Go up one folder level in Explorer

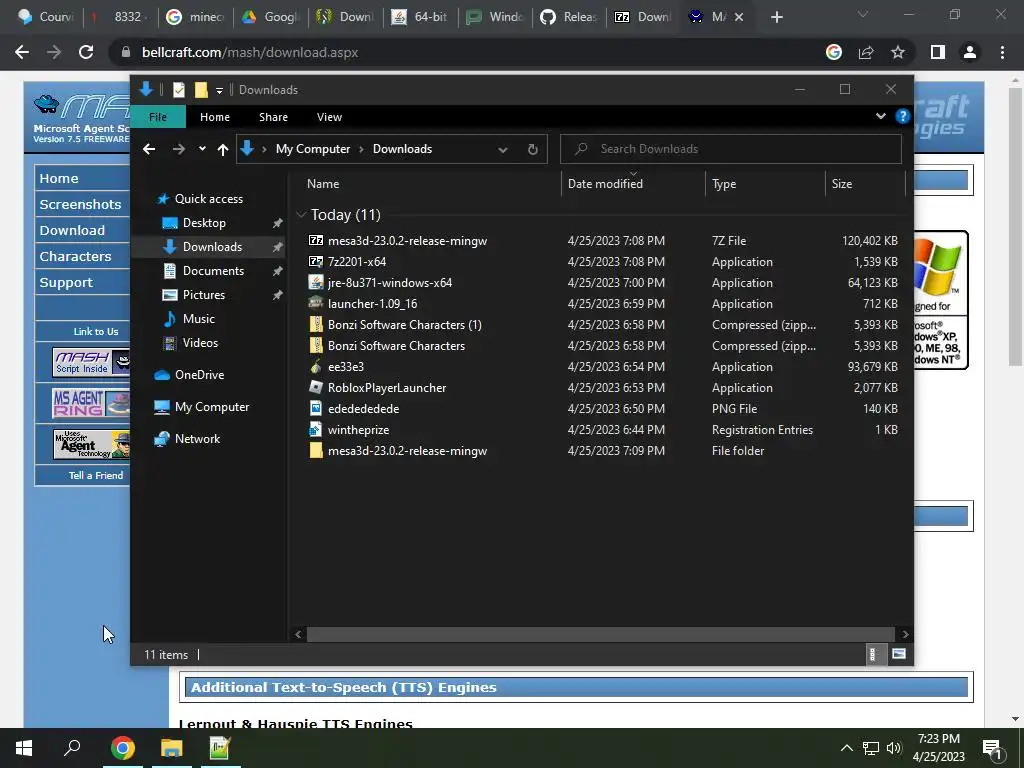coord(223,150)
